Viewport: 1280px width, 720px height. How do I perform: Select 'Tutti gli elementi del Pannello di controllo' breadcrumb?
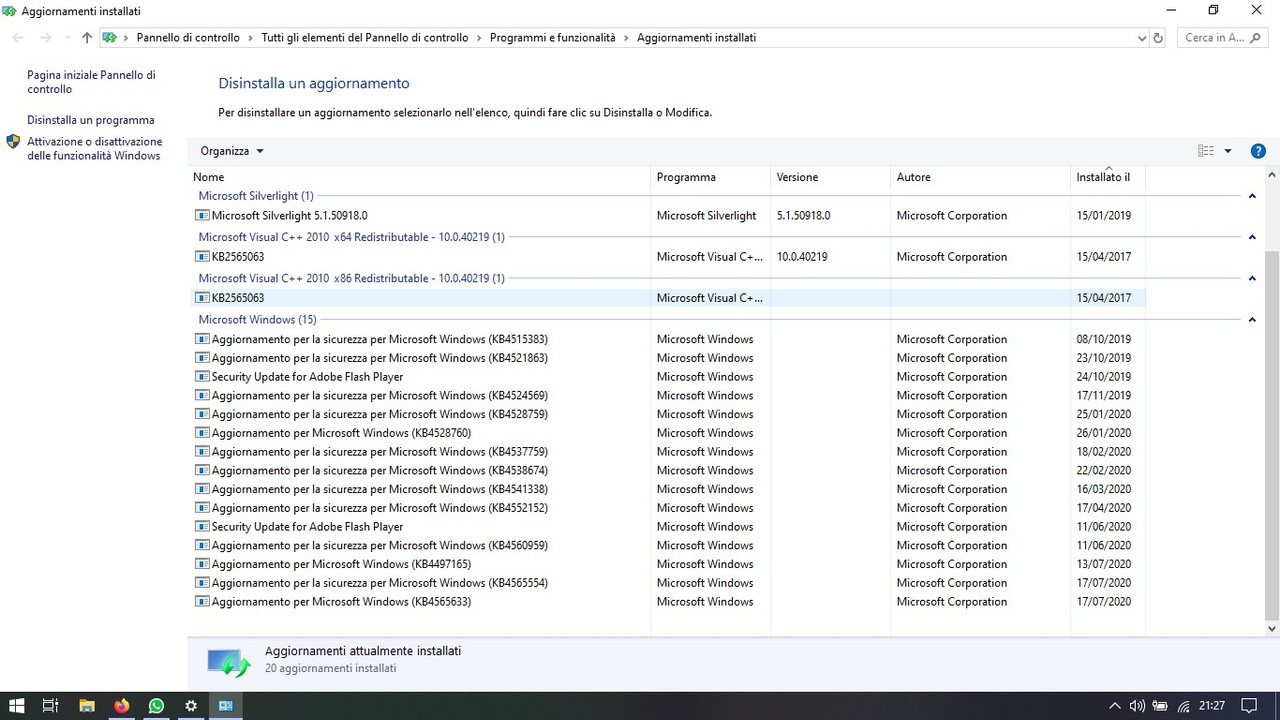click(x=365, y=38)
